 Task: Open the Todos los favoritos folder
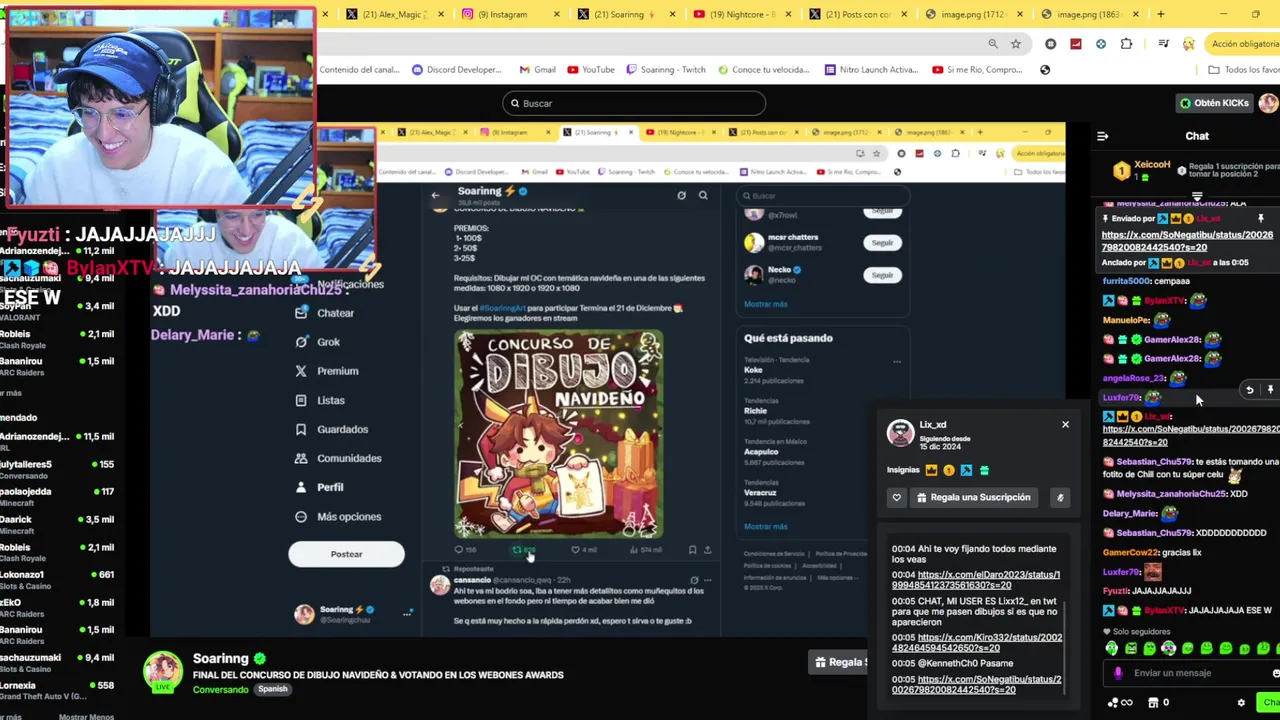[1244, 70]
